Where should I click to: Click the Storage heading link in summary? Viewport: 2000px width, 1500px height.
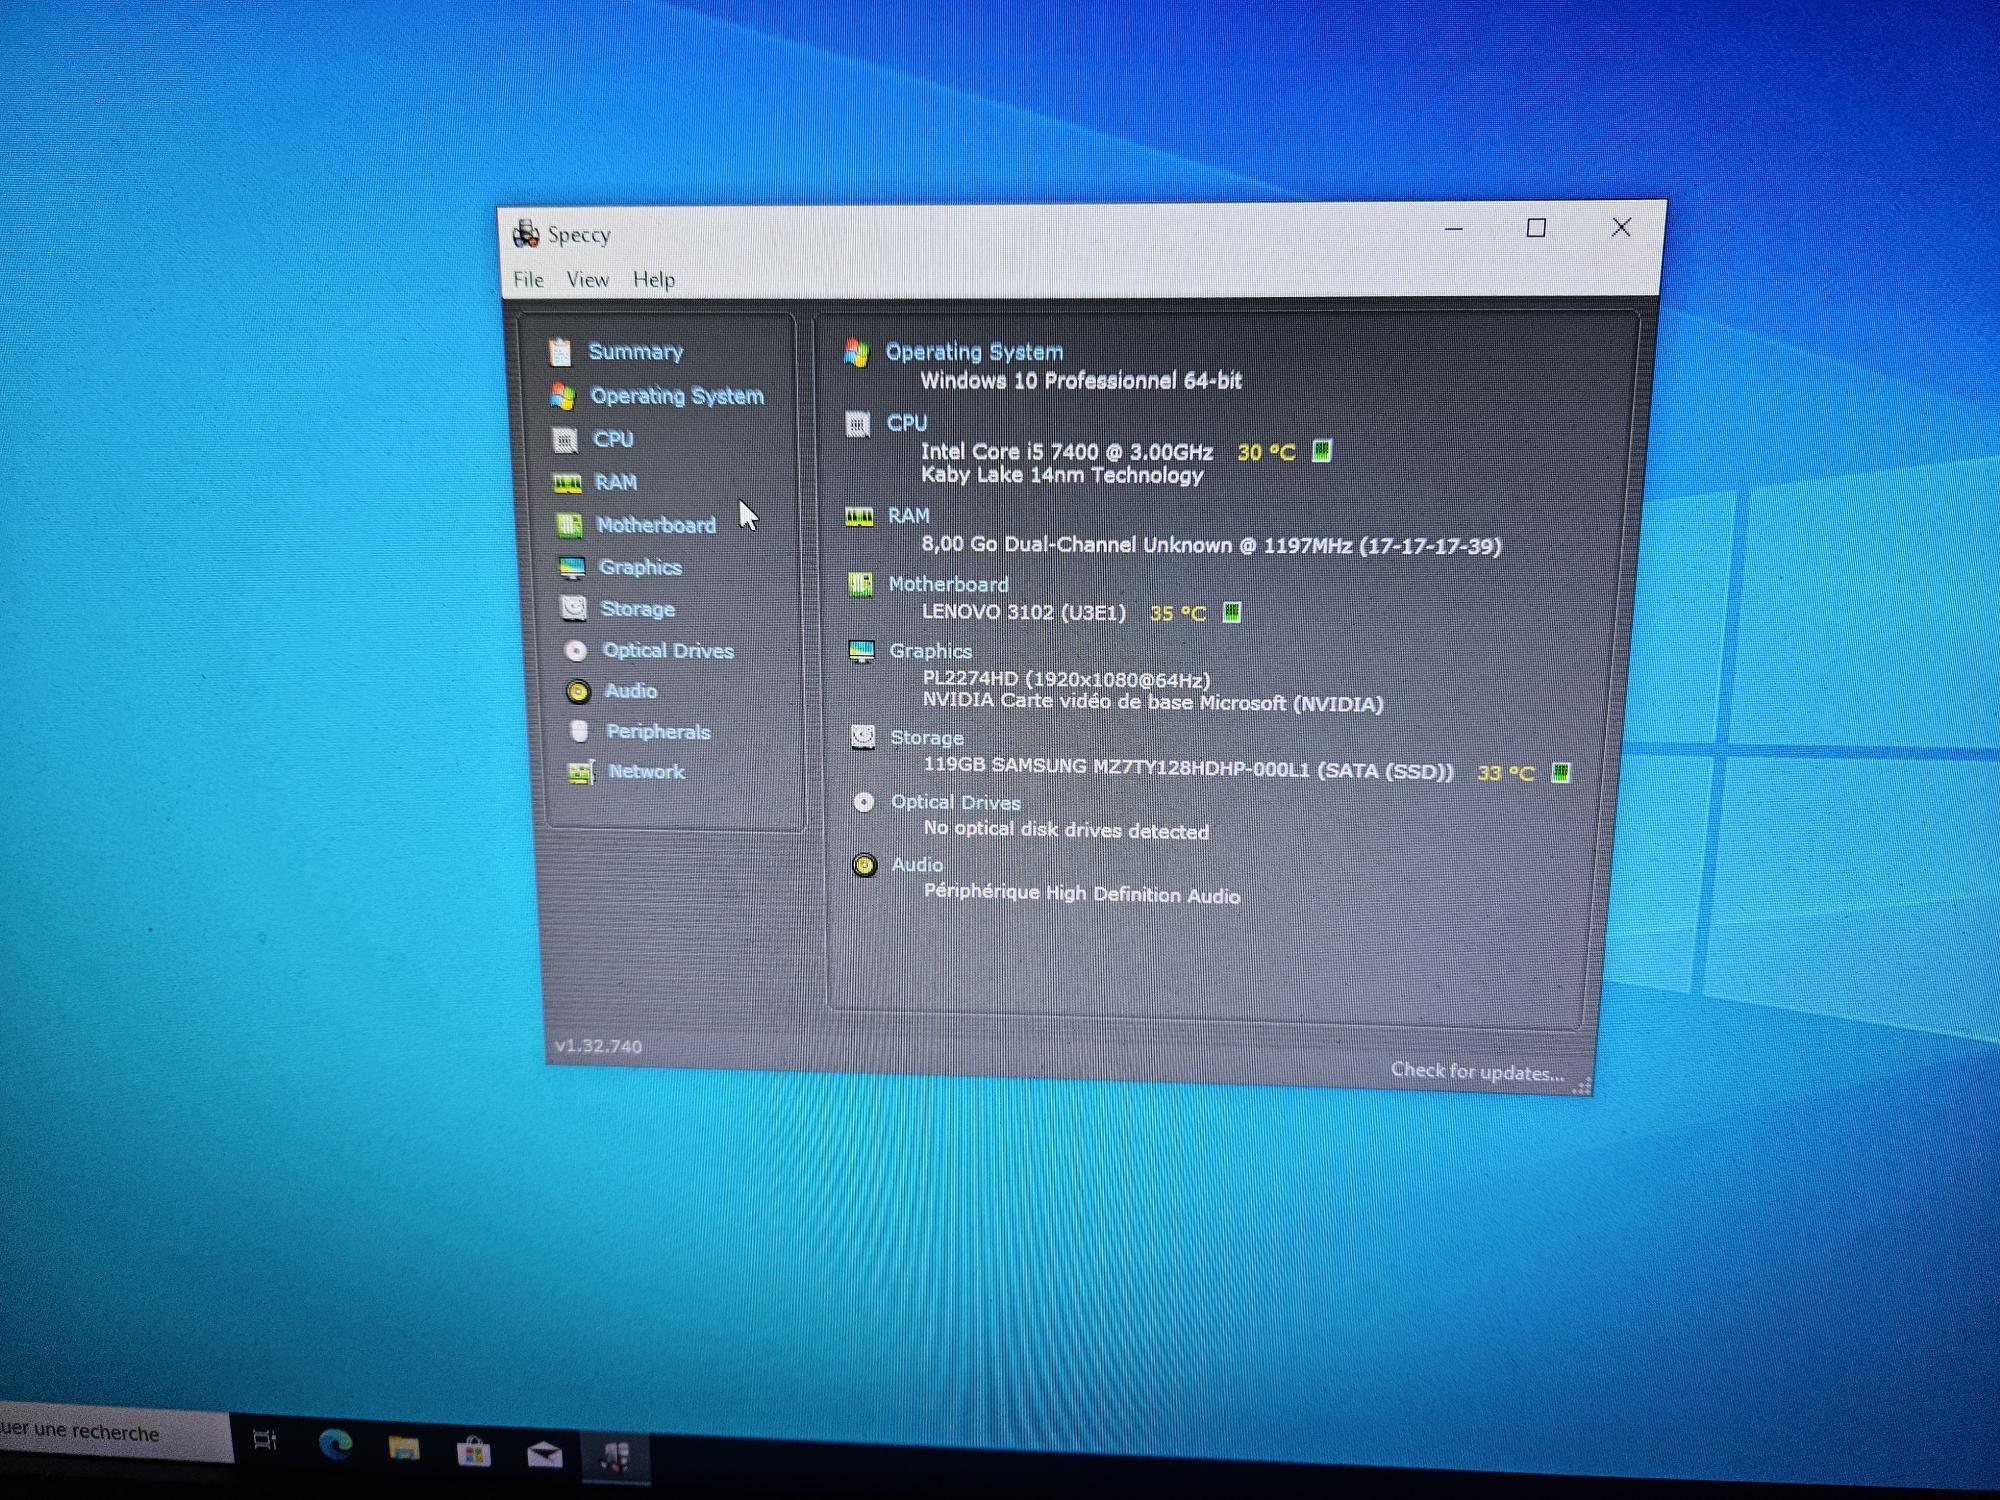click(x=927, y=738)
